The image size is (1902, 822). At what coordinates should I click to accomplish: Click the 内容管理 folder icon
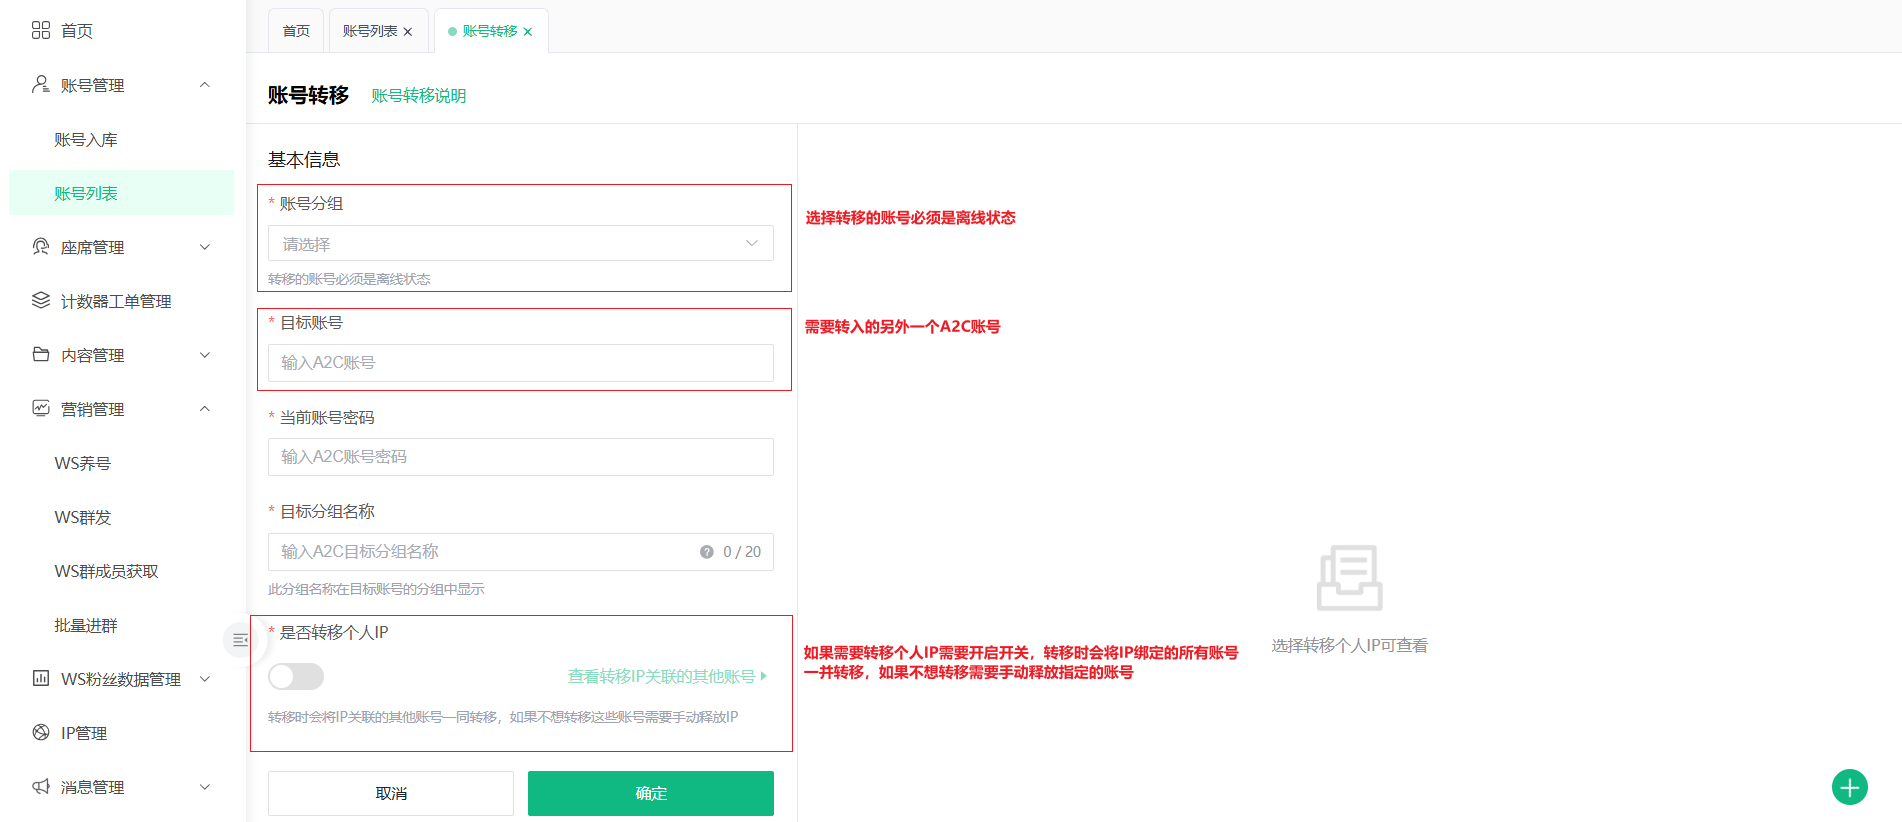[40, 355]
